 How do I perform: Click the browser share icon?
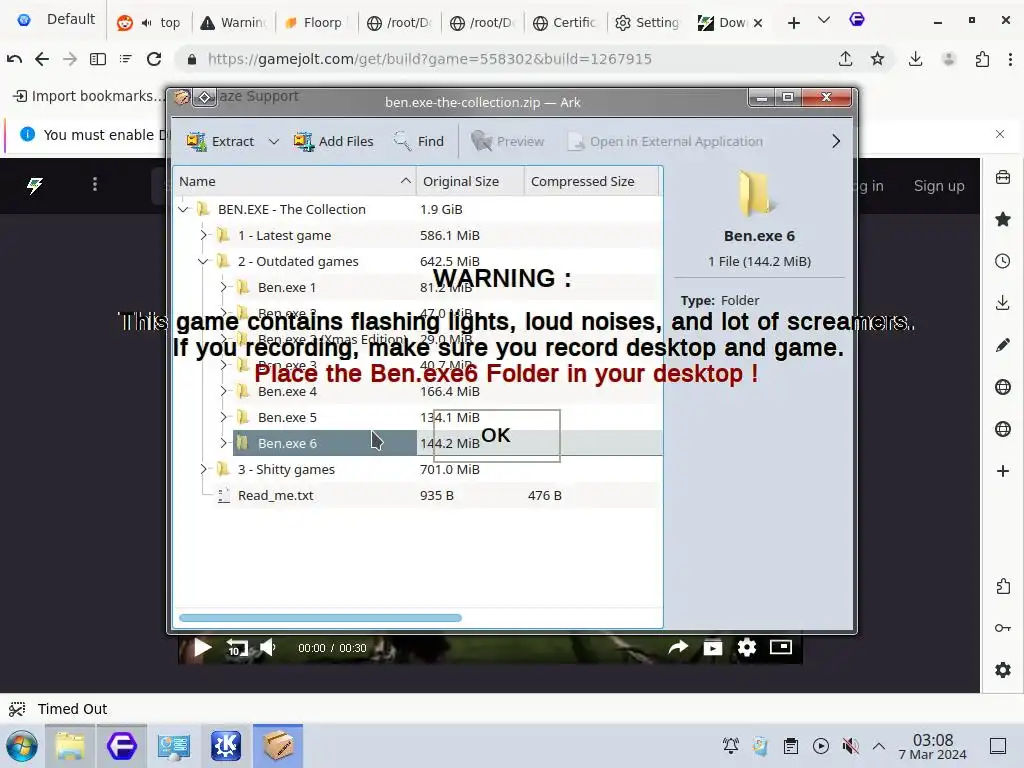tap(845, 59)
